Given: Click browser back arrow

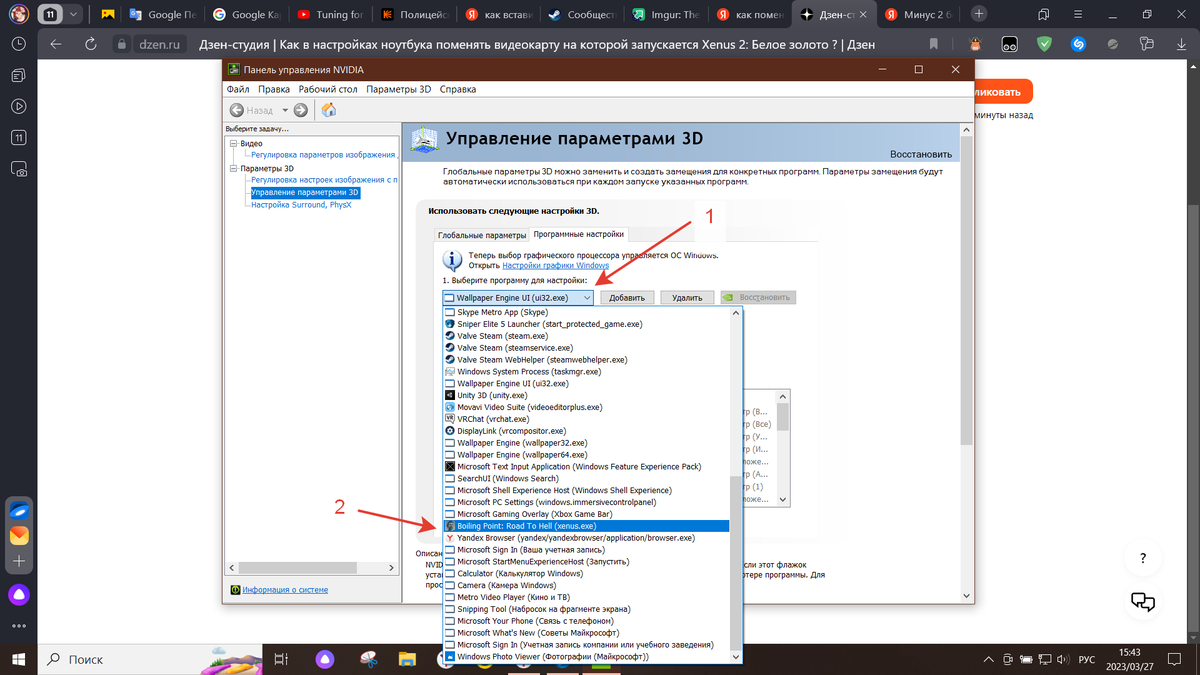Looking at the screenshot, I should coord(55,44).
